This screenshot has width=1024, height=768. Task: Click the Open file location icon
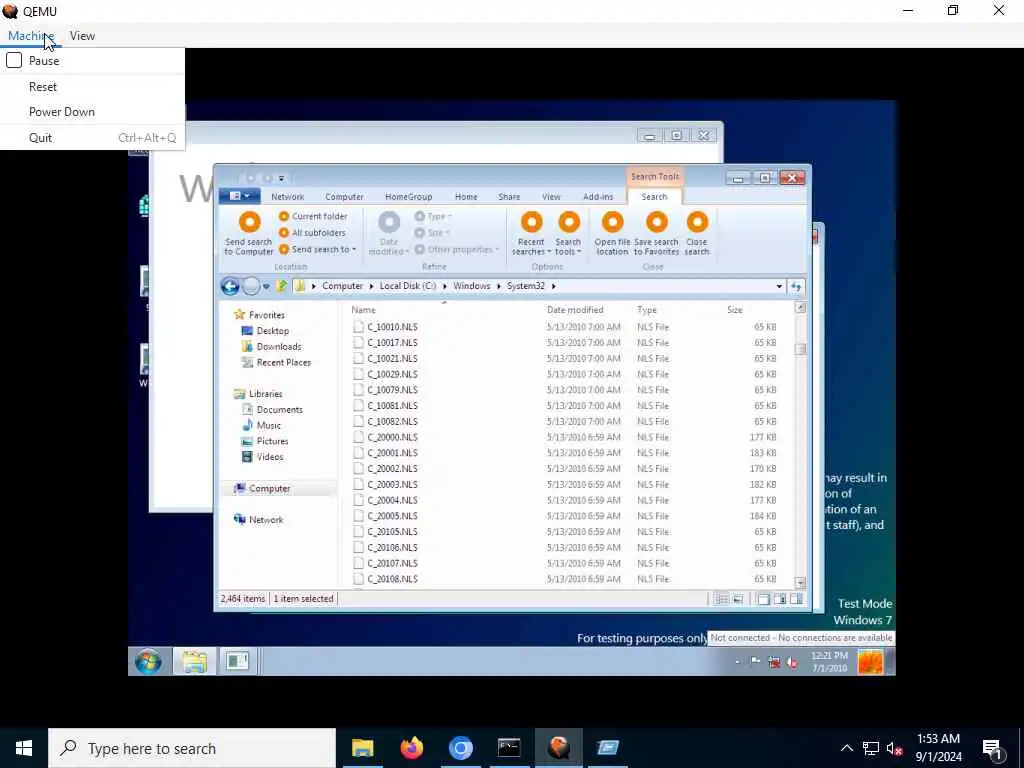click(613, 222)
